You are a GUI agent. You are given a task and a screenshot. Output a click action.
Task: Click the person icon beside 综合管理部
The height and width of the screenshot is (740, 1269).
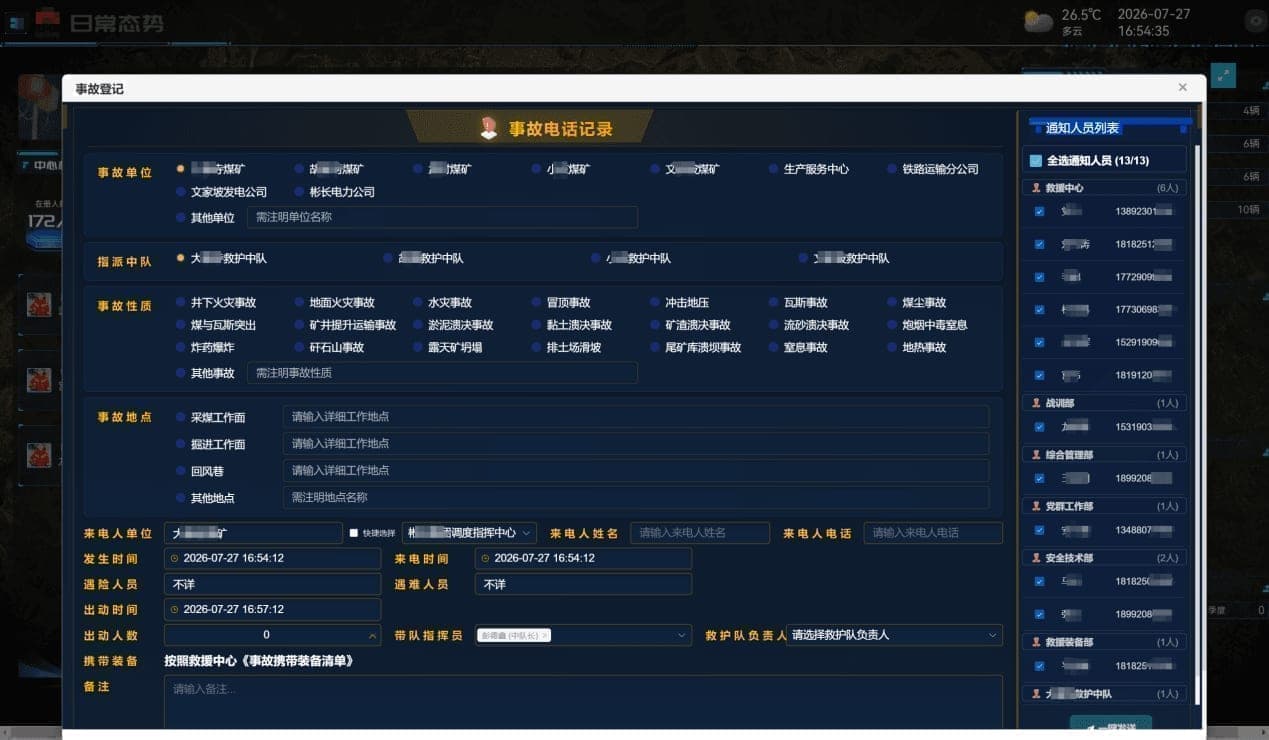(1036, 455)
